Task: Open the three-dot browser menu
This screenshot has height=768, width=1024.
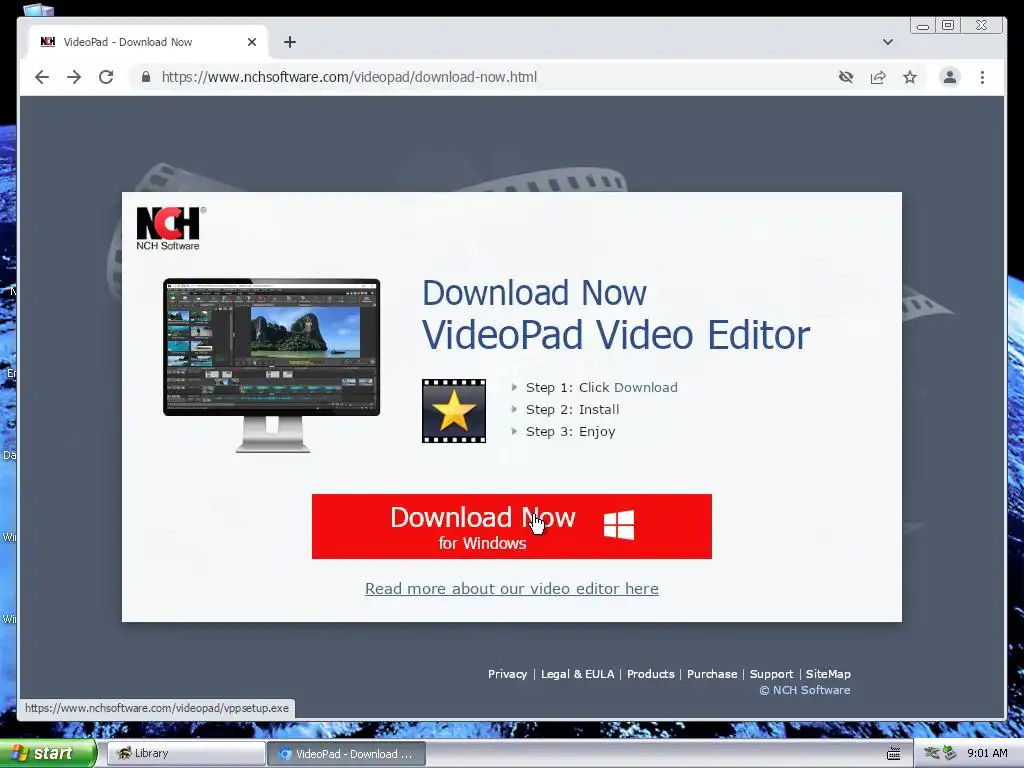Action: coord(982,77)
